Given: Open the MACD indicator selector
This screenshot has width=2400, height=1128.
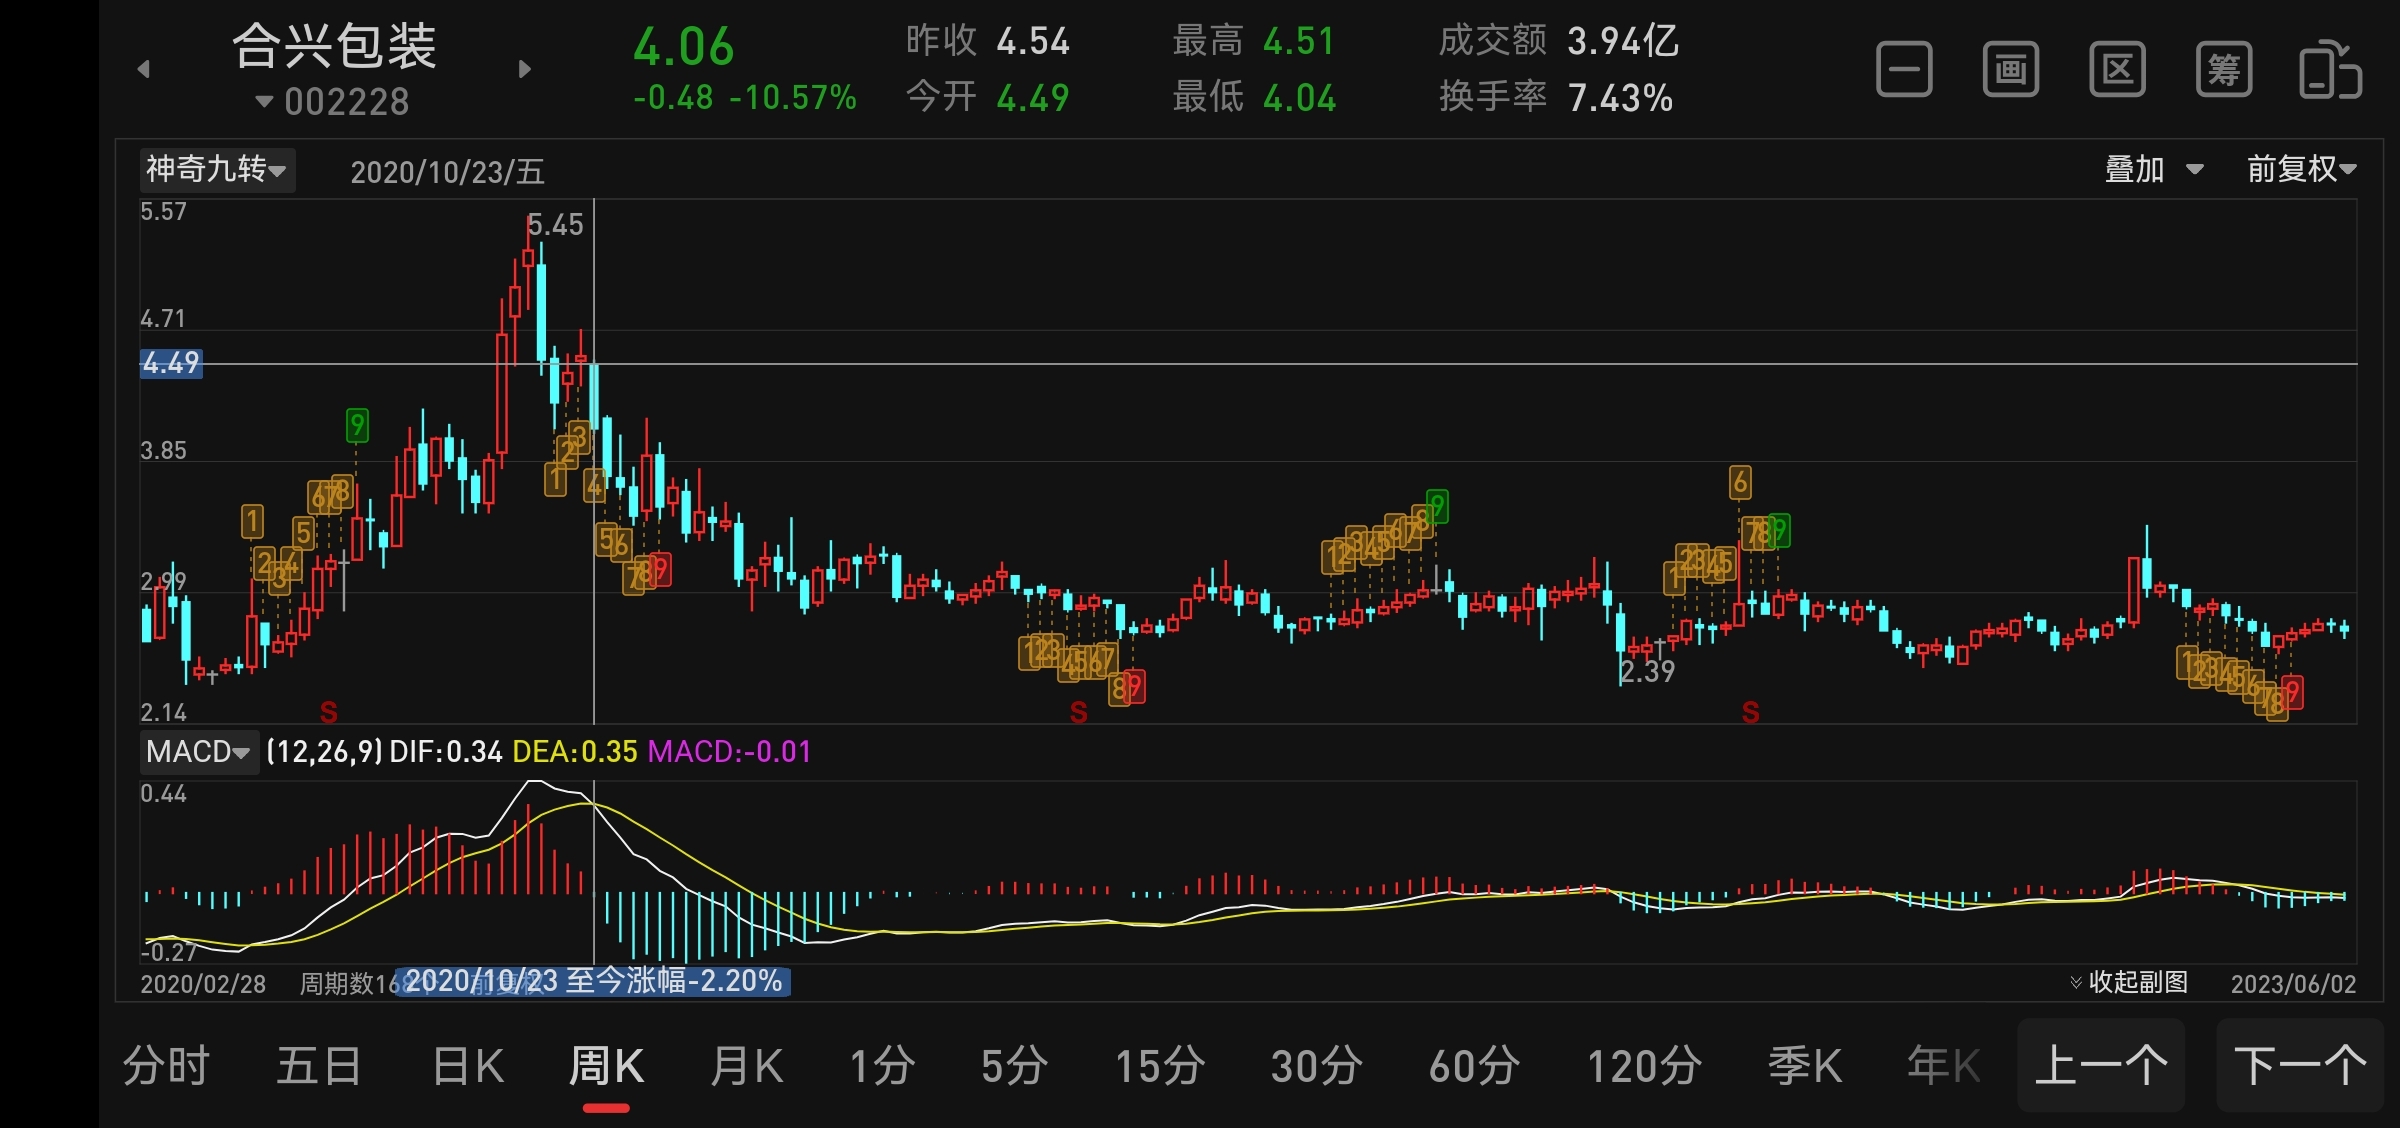Looking at the screenshot, I should pos(198,751).
